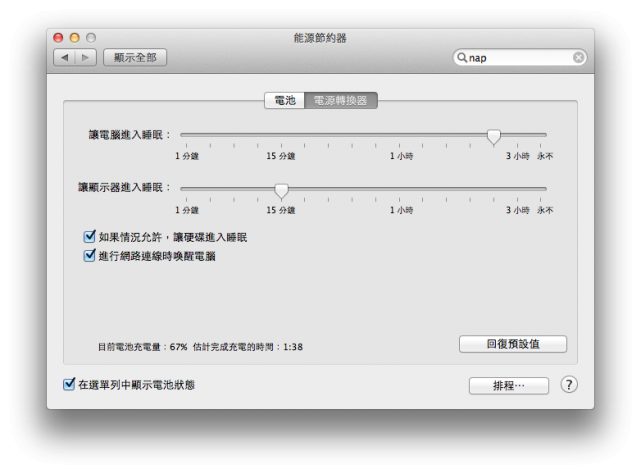640x474 pixels.
Task: Go back with the left arrow button
Action: click(x=64, y=58)
